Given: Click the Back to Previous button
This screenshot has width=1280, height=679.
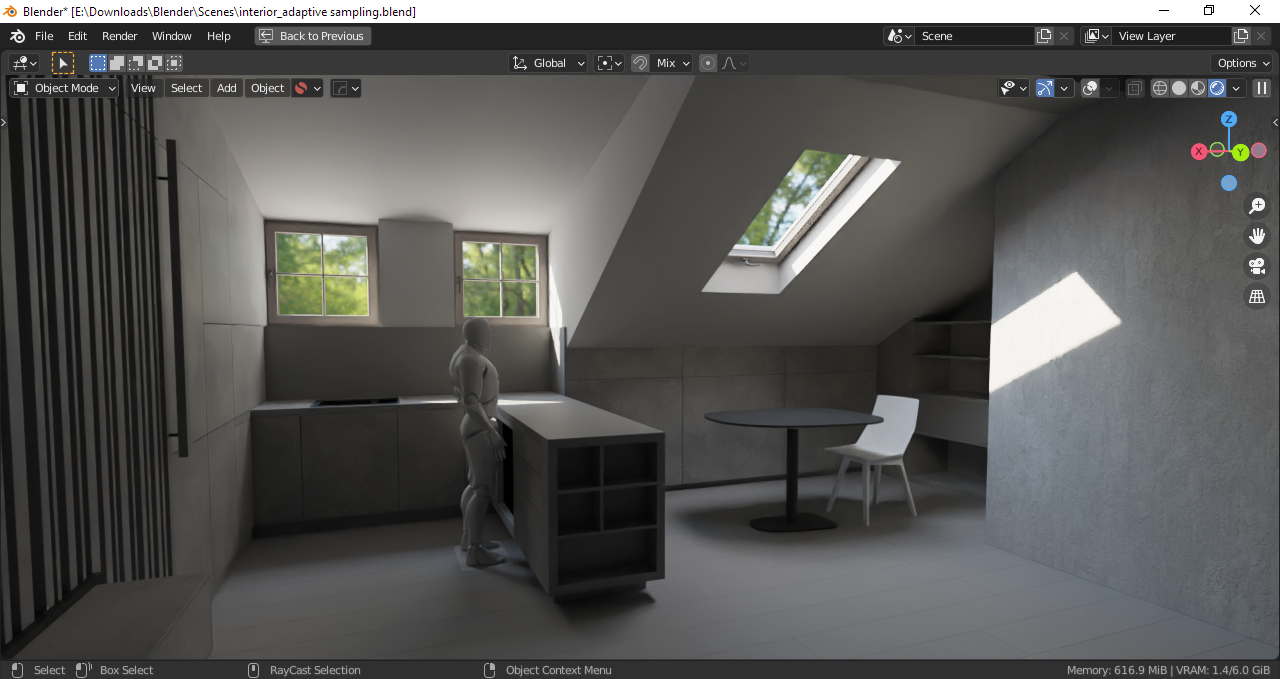Looking at the screenshot, I should click(313, 36).
